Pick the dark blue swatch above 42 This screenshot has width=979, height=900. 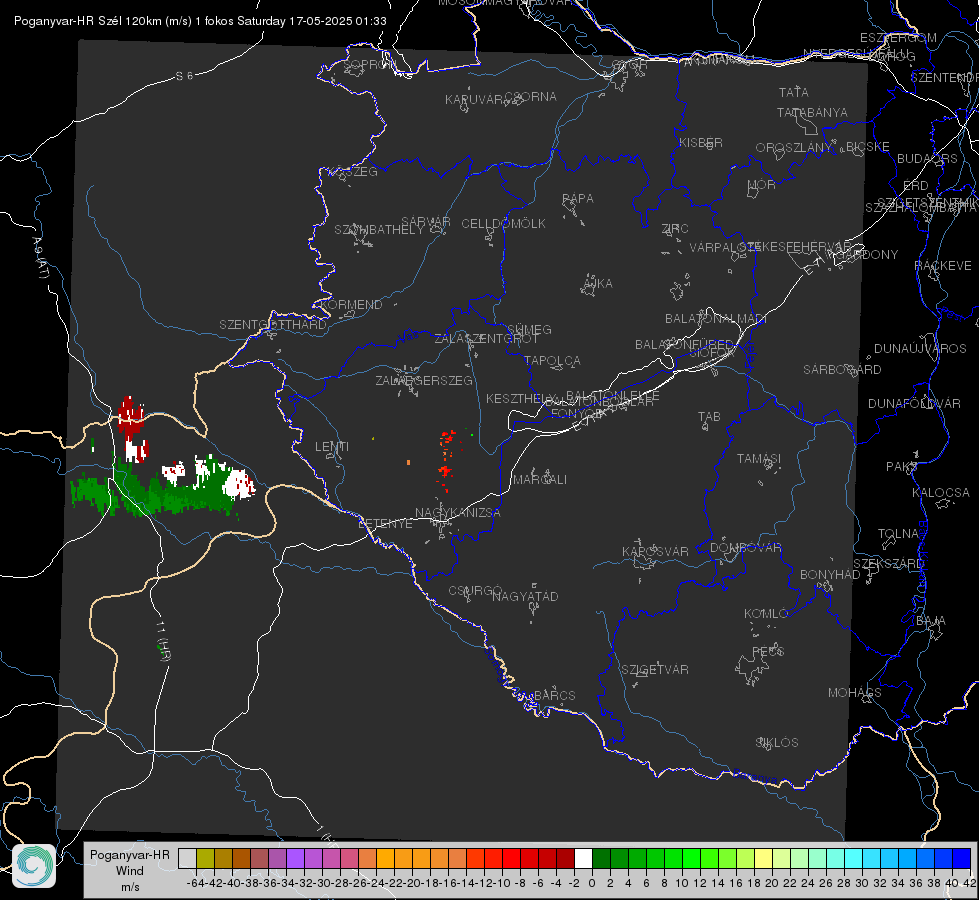click(962, 858)
